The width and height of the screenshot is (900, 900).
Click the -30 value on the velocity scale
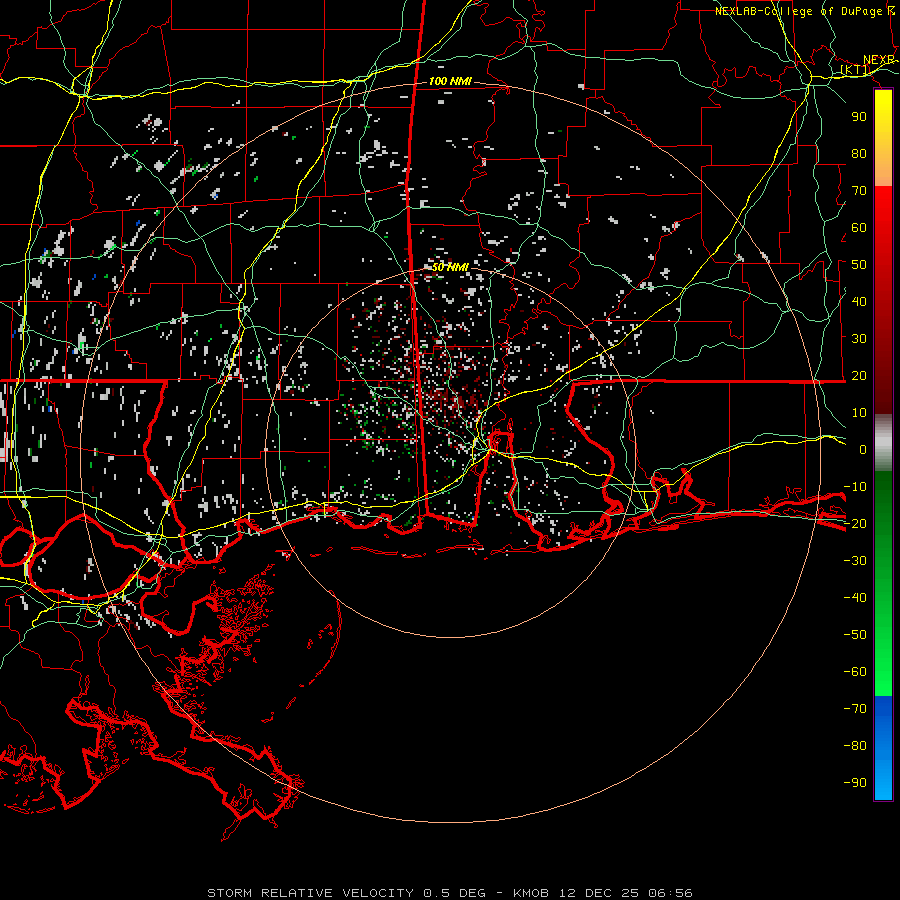[x=855, y=561]
